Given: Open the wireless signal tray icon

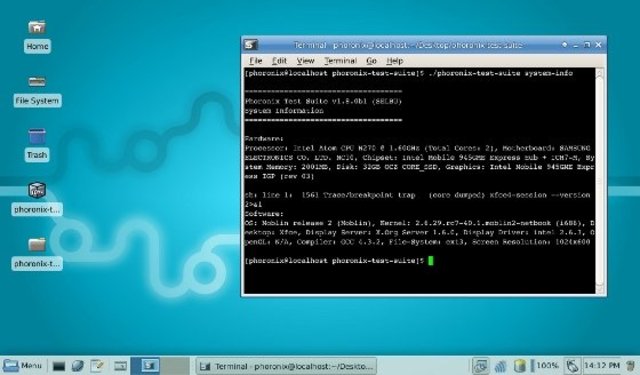Looking at the screenshot, I should coord(500,366).
